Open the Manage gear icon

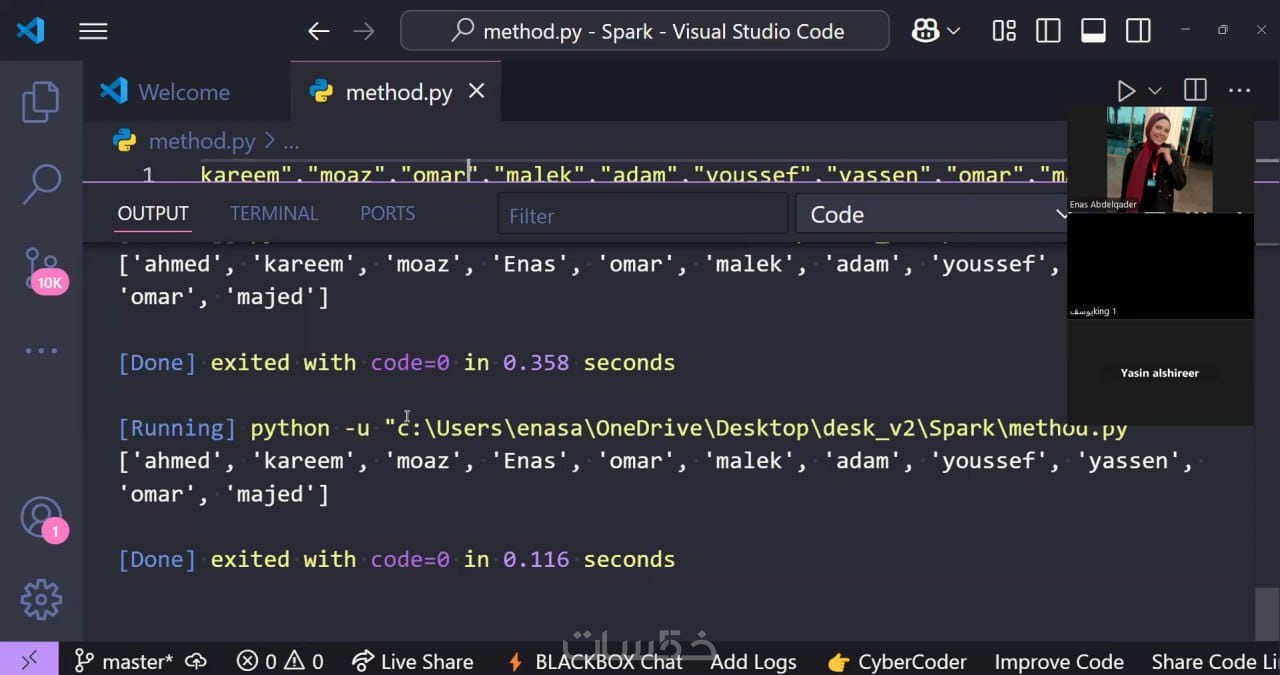tap(41, 599)
